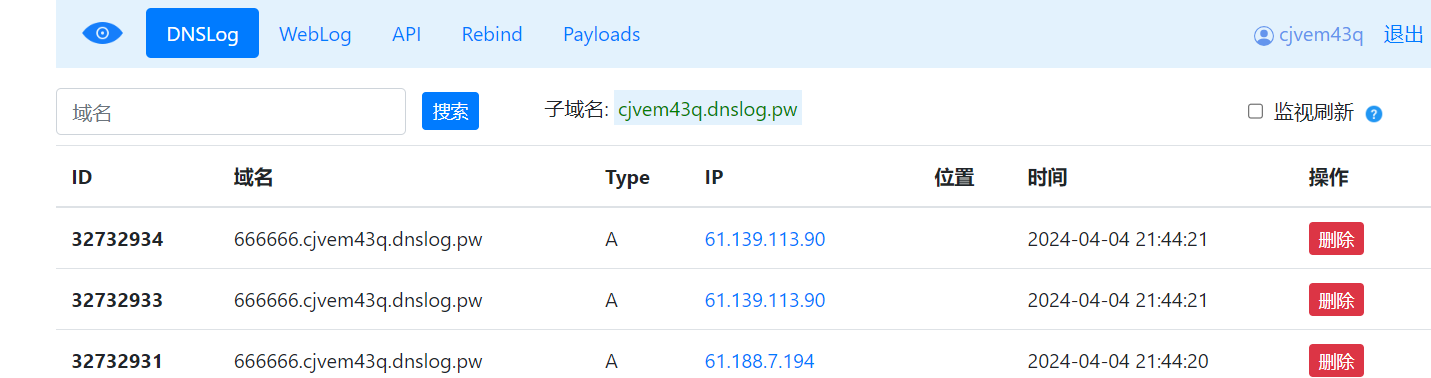Click domain 666666.cjvem43q.dnslog.pw in row 32732934
The width and height of the screenshot is (1431, 378).
[x=358, y=240]
